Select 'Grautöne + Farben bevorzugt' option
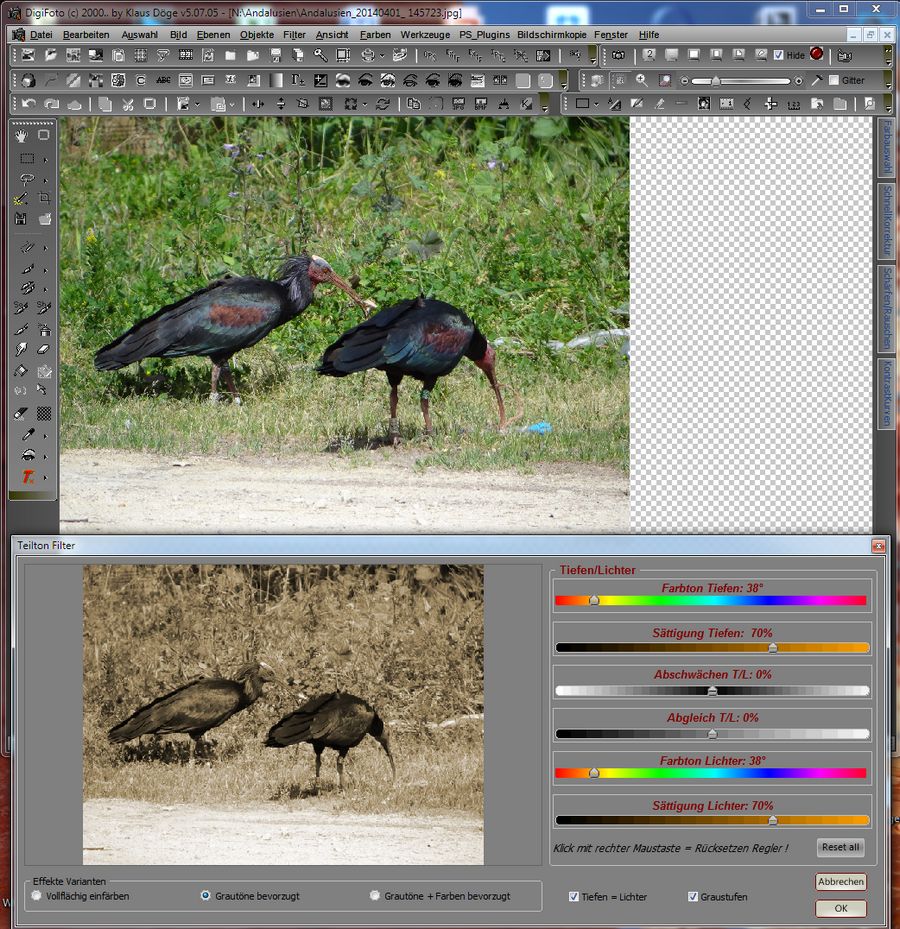The image size is (900, 929). point(375,896)
